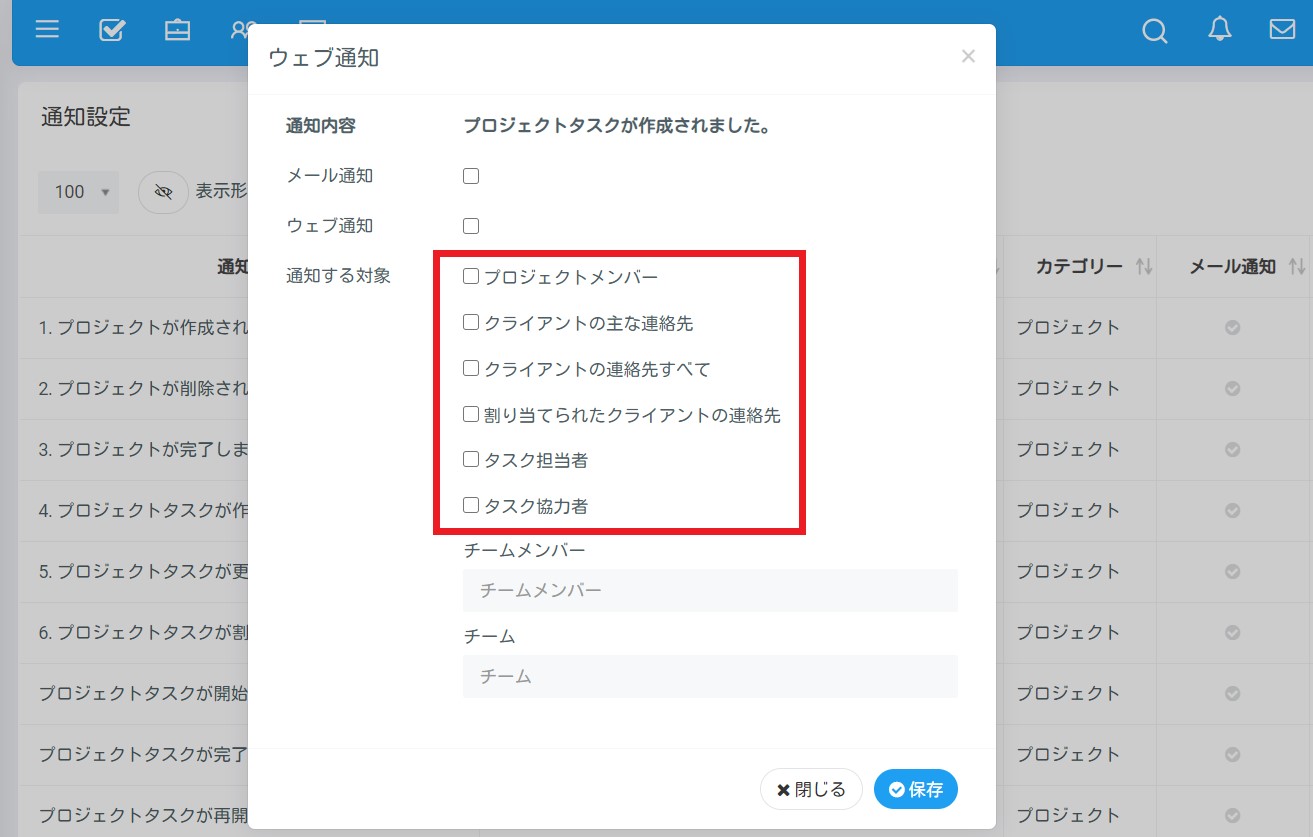Select row 1. プロジェクトが作成され
1313x837 pixels.
coord(143,328)
